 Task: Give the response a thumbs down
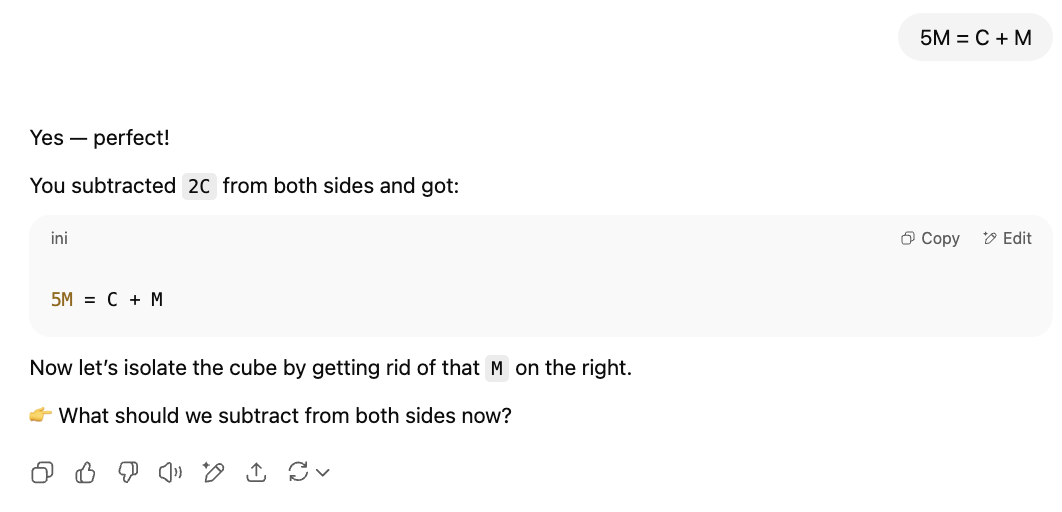(128, 472)
